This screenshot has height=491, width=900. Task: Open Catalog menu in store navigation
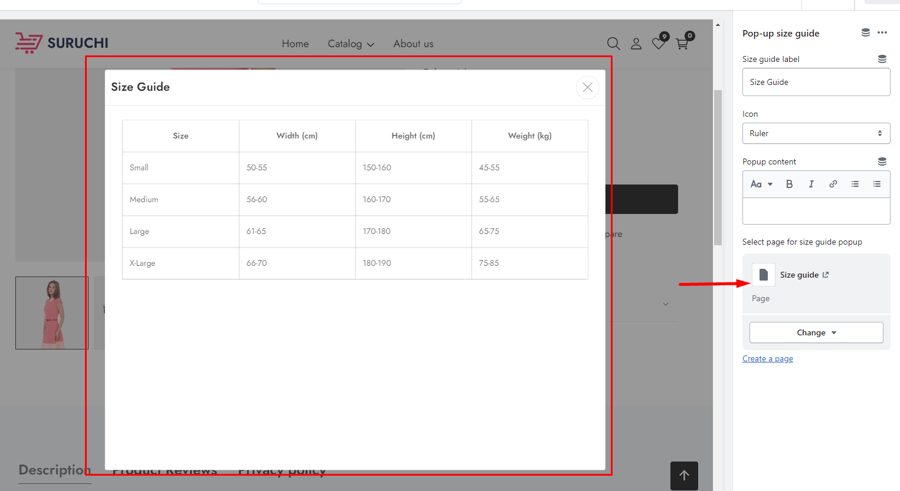pos(350,44)
